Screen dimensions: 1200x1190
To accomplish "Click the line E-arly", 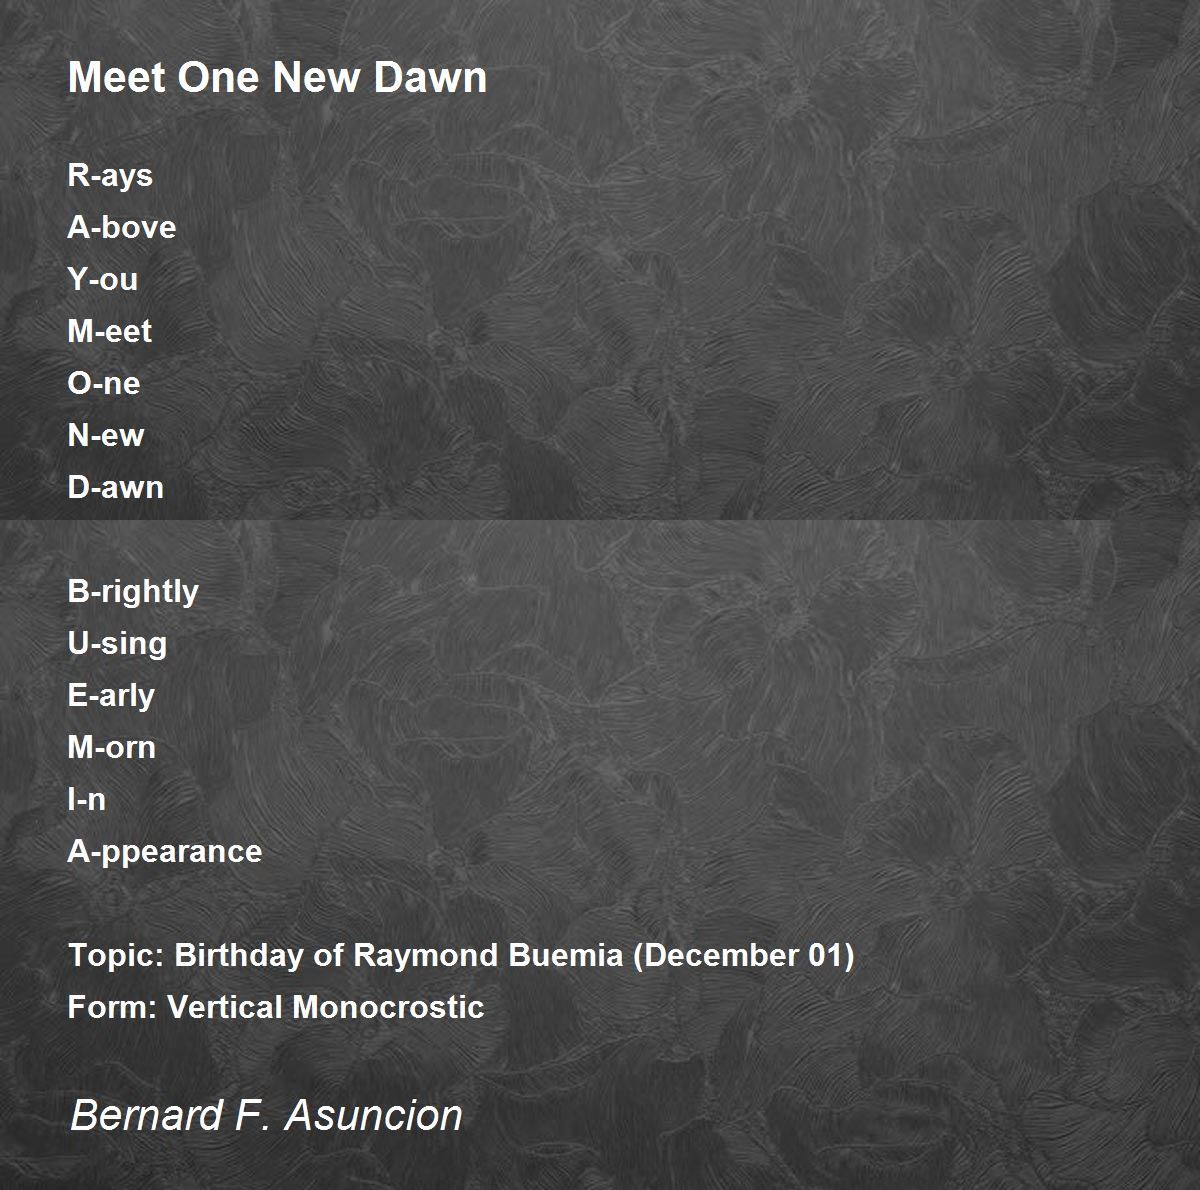I will click(111, 696).
